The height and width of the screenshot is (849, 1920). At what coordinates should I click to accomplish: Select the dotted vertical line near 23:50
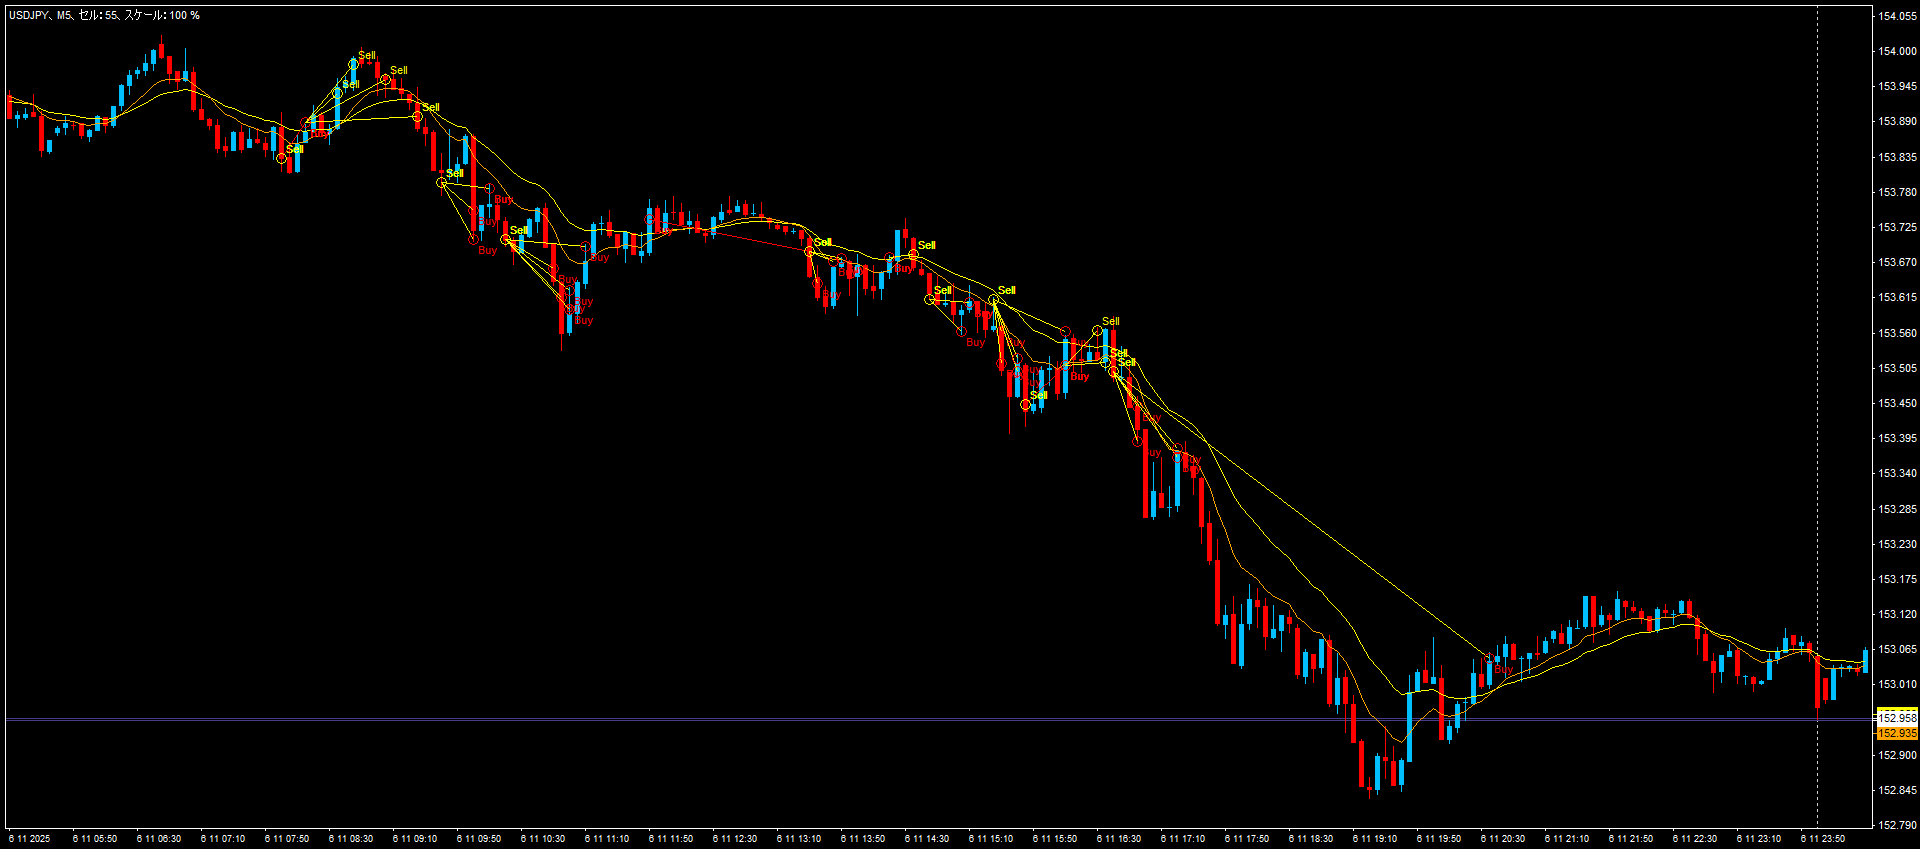1817,400
